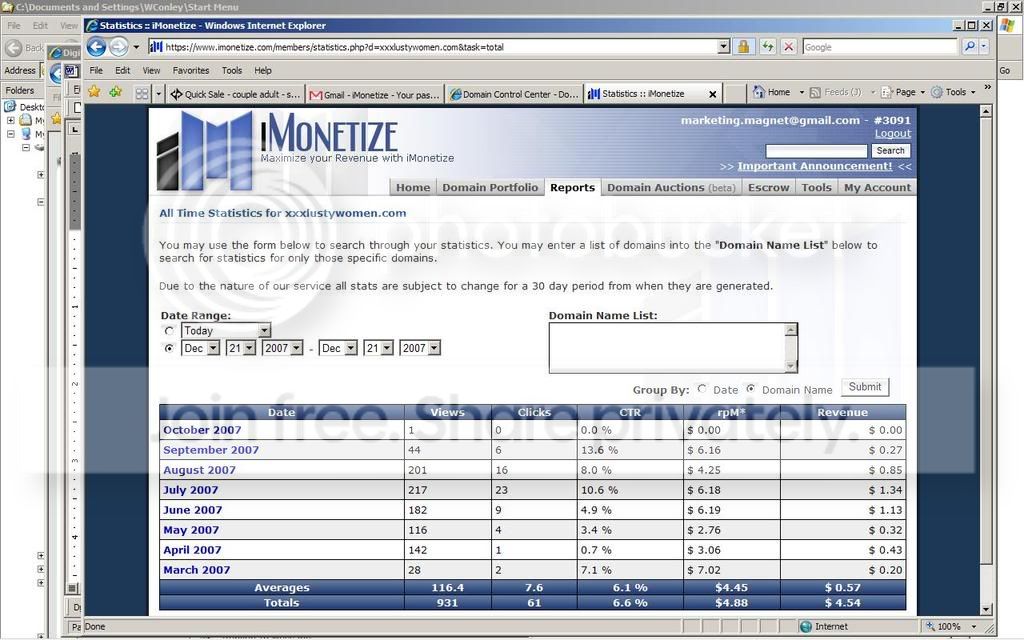Click the Submit button
The image size is (1024, 640).
(865, 387)
